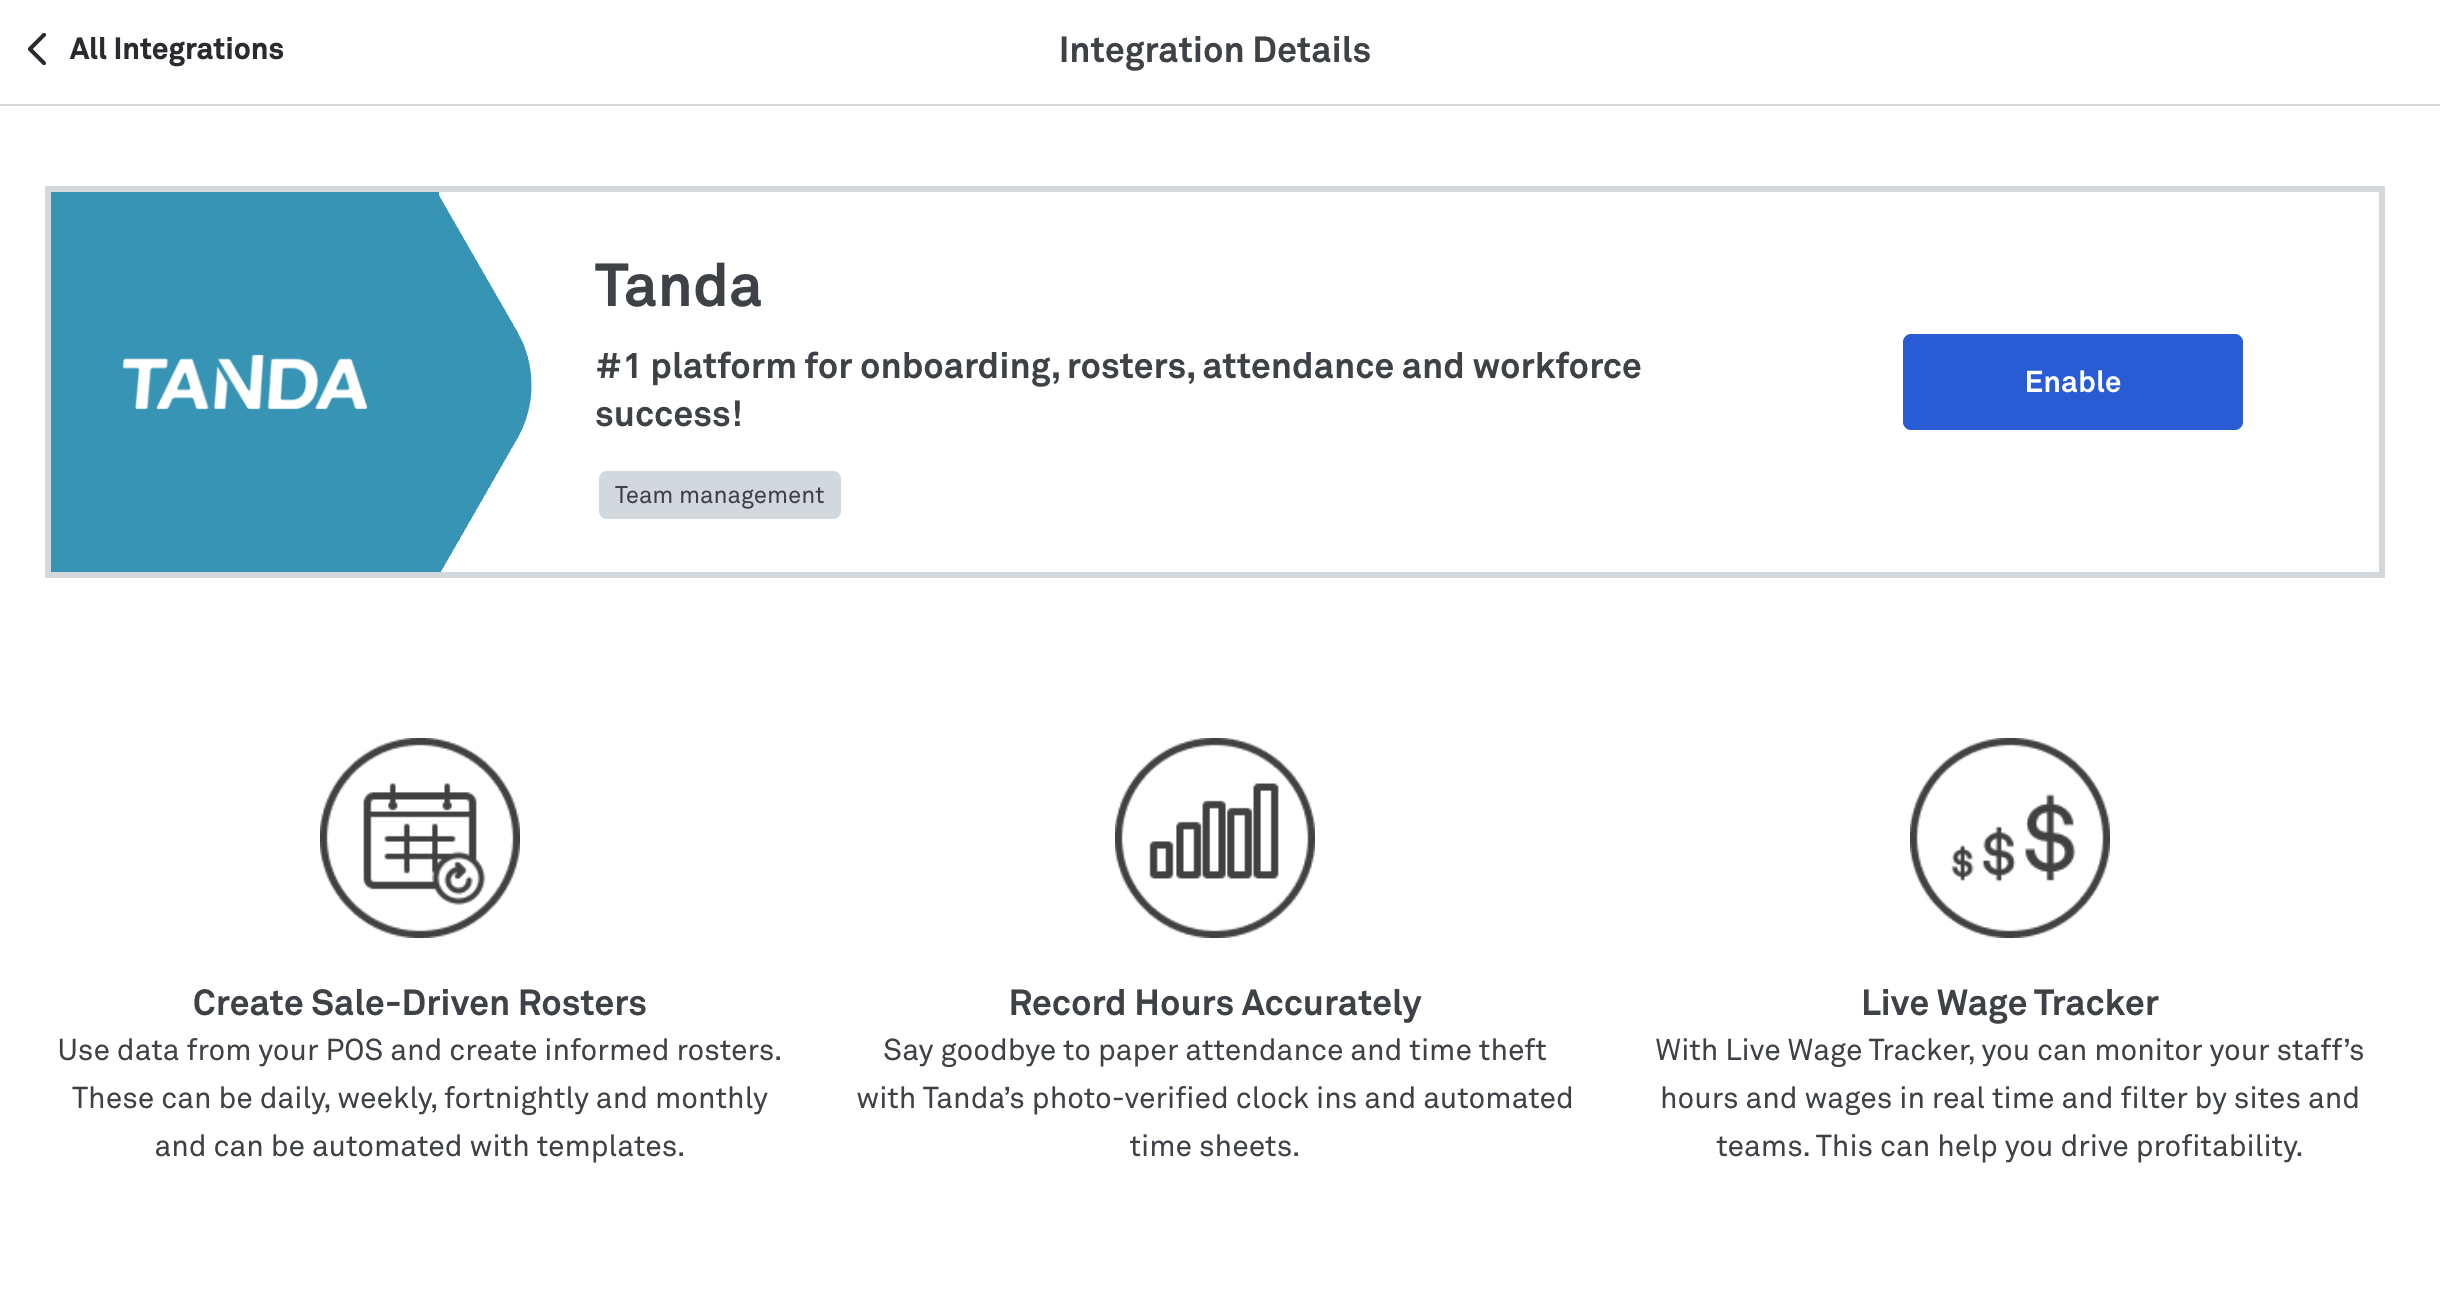Click the '#1 platform for onboarding' tagline
The image size is (2440, 1294).
coord(1118,390)
